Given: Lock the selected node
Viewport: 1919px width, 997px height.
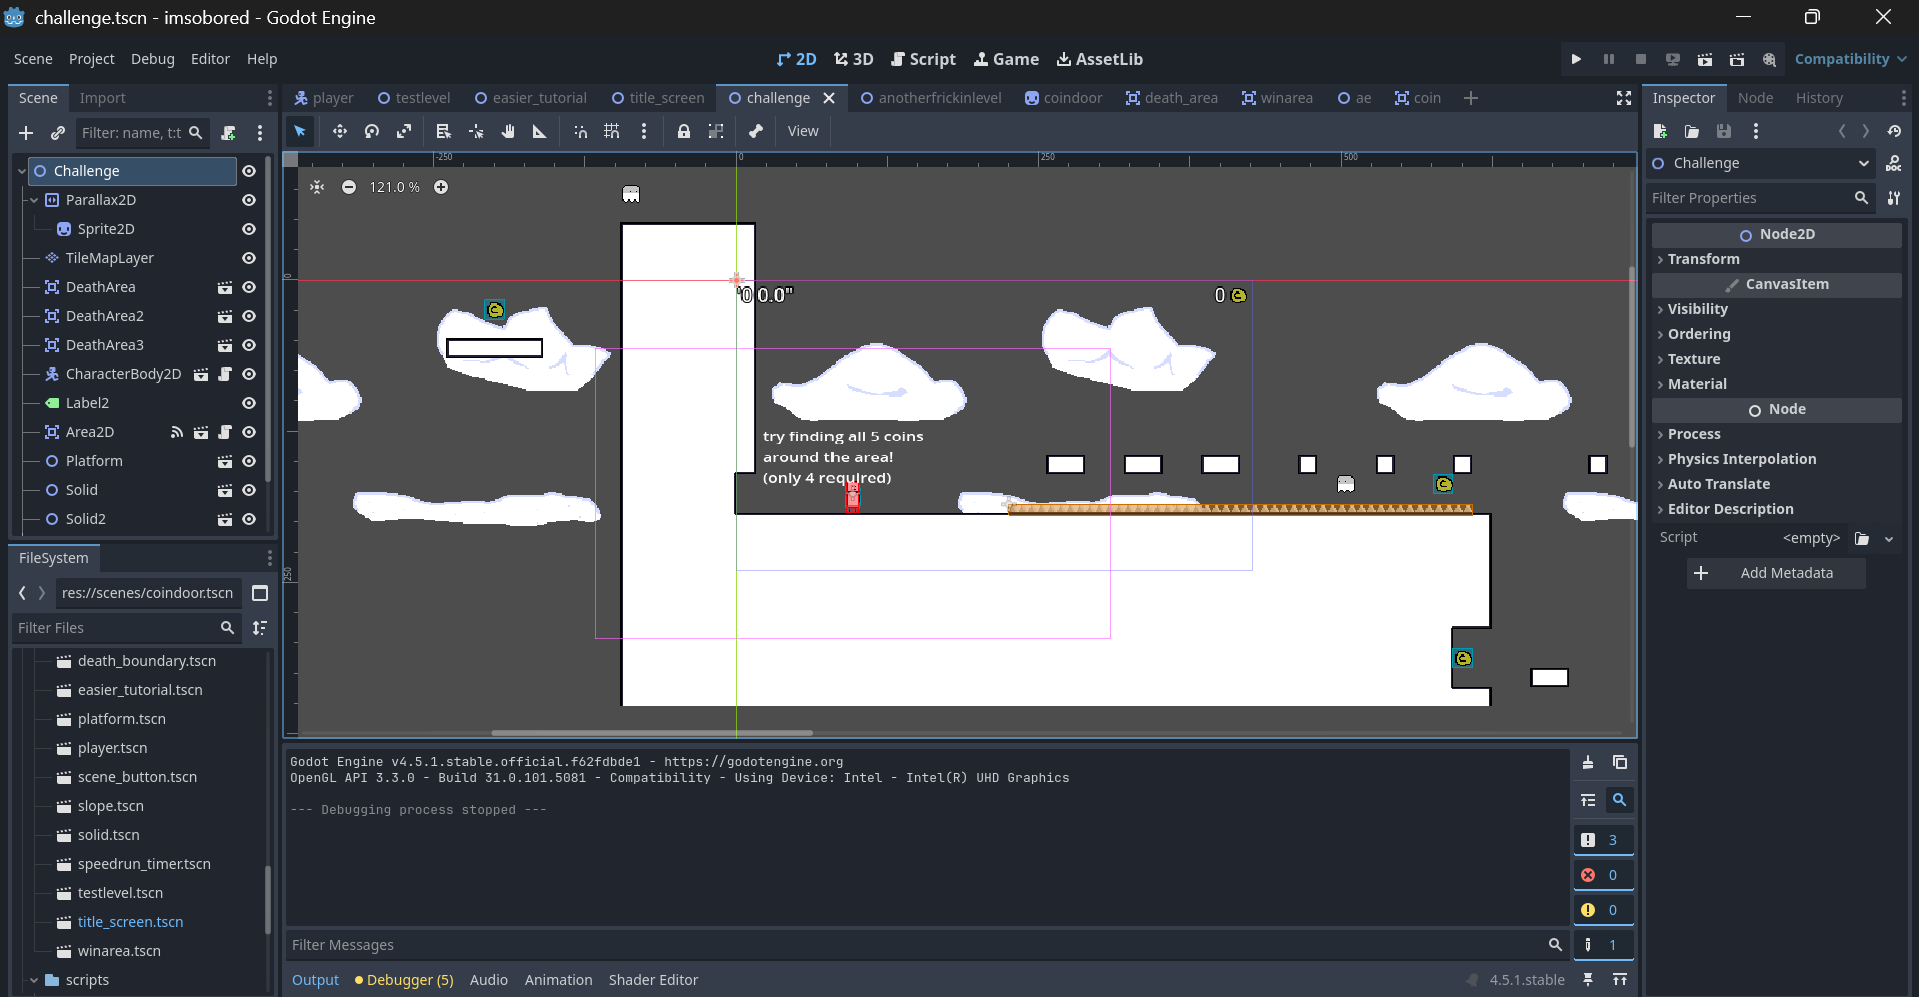Looking at the screenshot, I should point(684,131).
